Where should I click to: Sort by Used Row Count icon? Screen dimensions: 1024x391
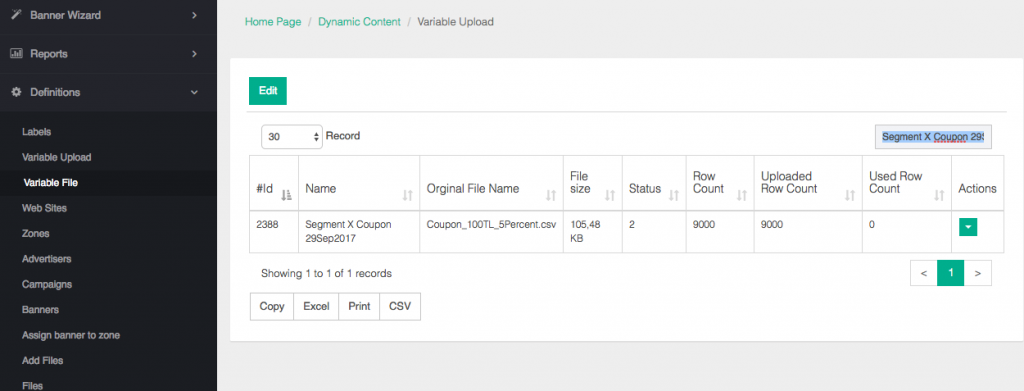coord(939,195)
